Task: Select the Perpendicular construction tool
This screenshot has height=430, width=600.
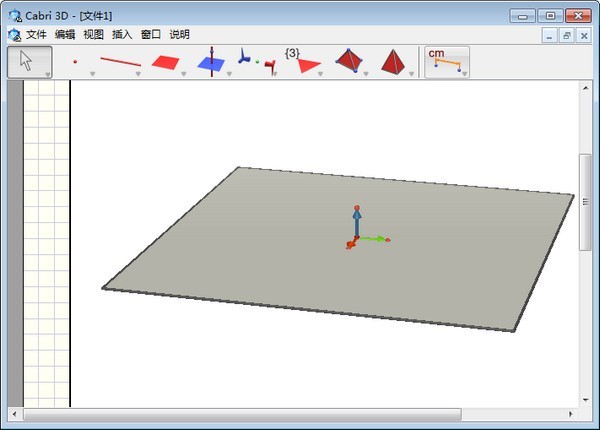Action: click(211, 62)
